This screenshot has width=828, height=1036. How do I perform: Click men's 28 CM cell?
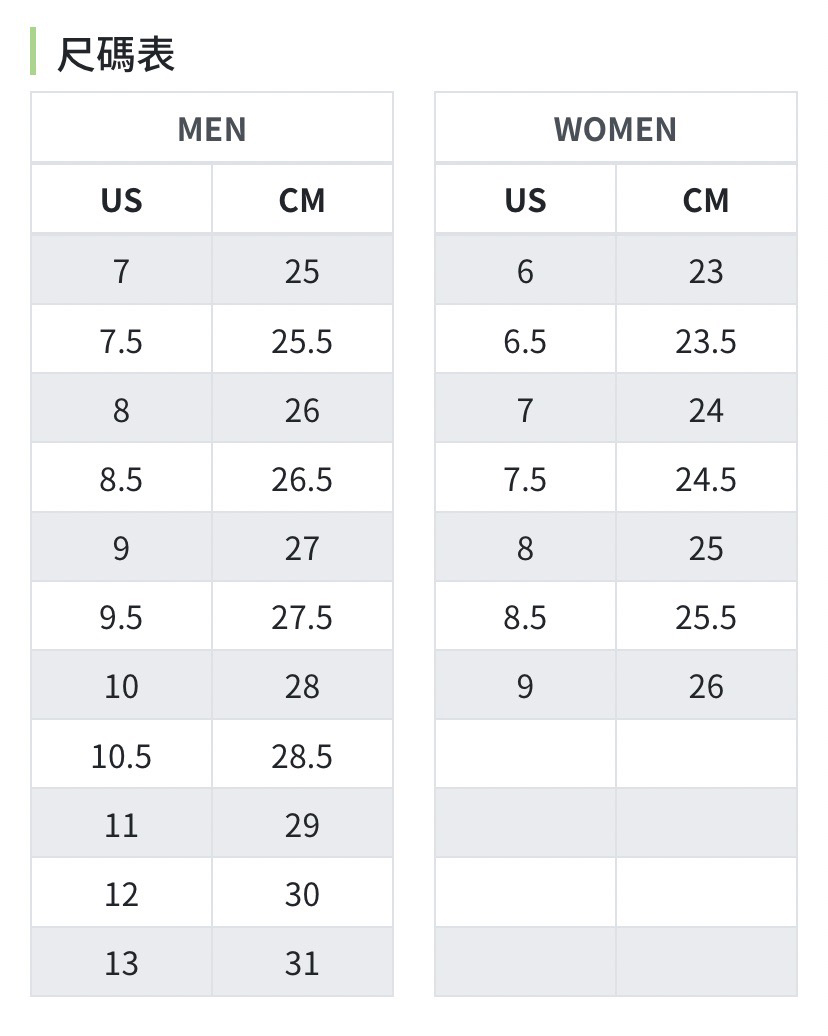click(302, 687)
